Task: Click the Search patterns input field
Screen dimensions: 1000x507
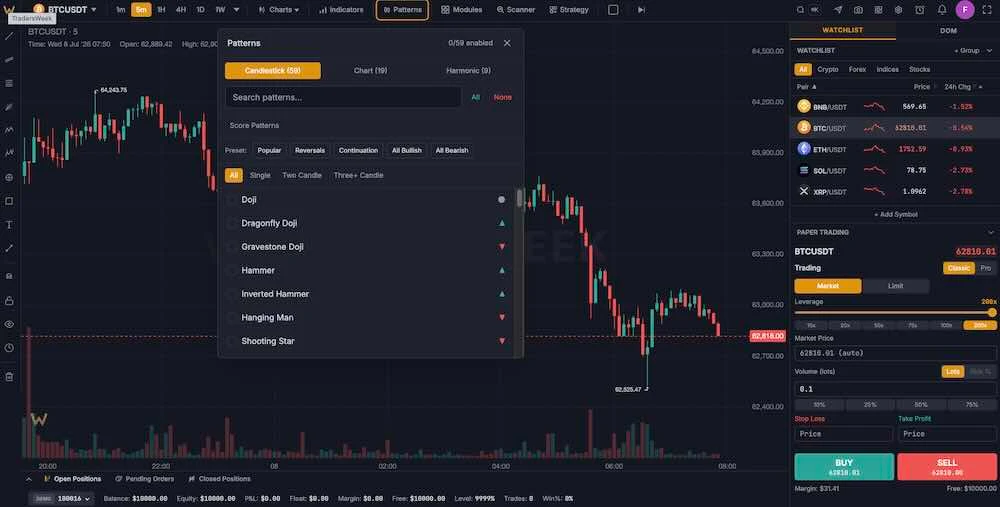Action: tap(343, 98)
